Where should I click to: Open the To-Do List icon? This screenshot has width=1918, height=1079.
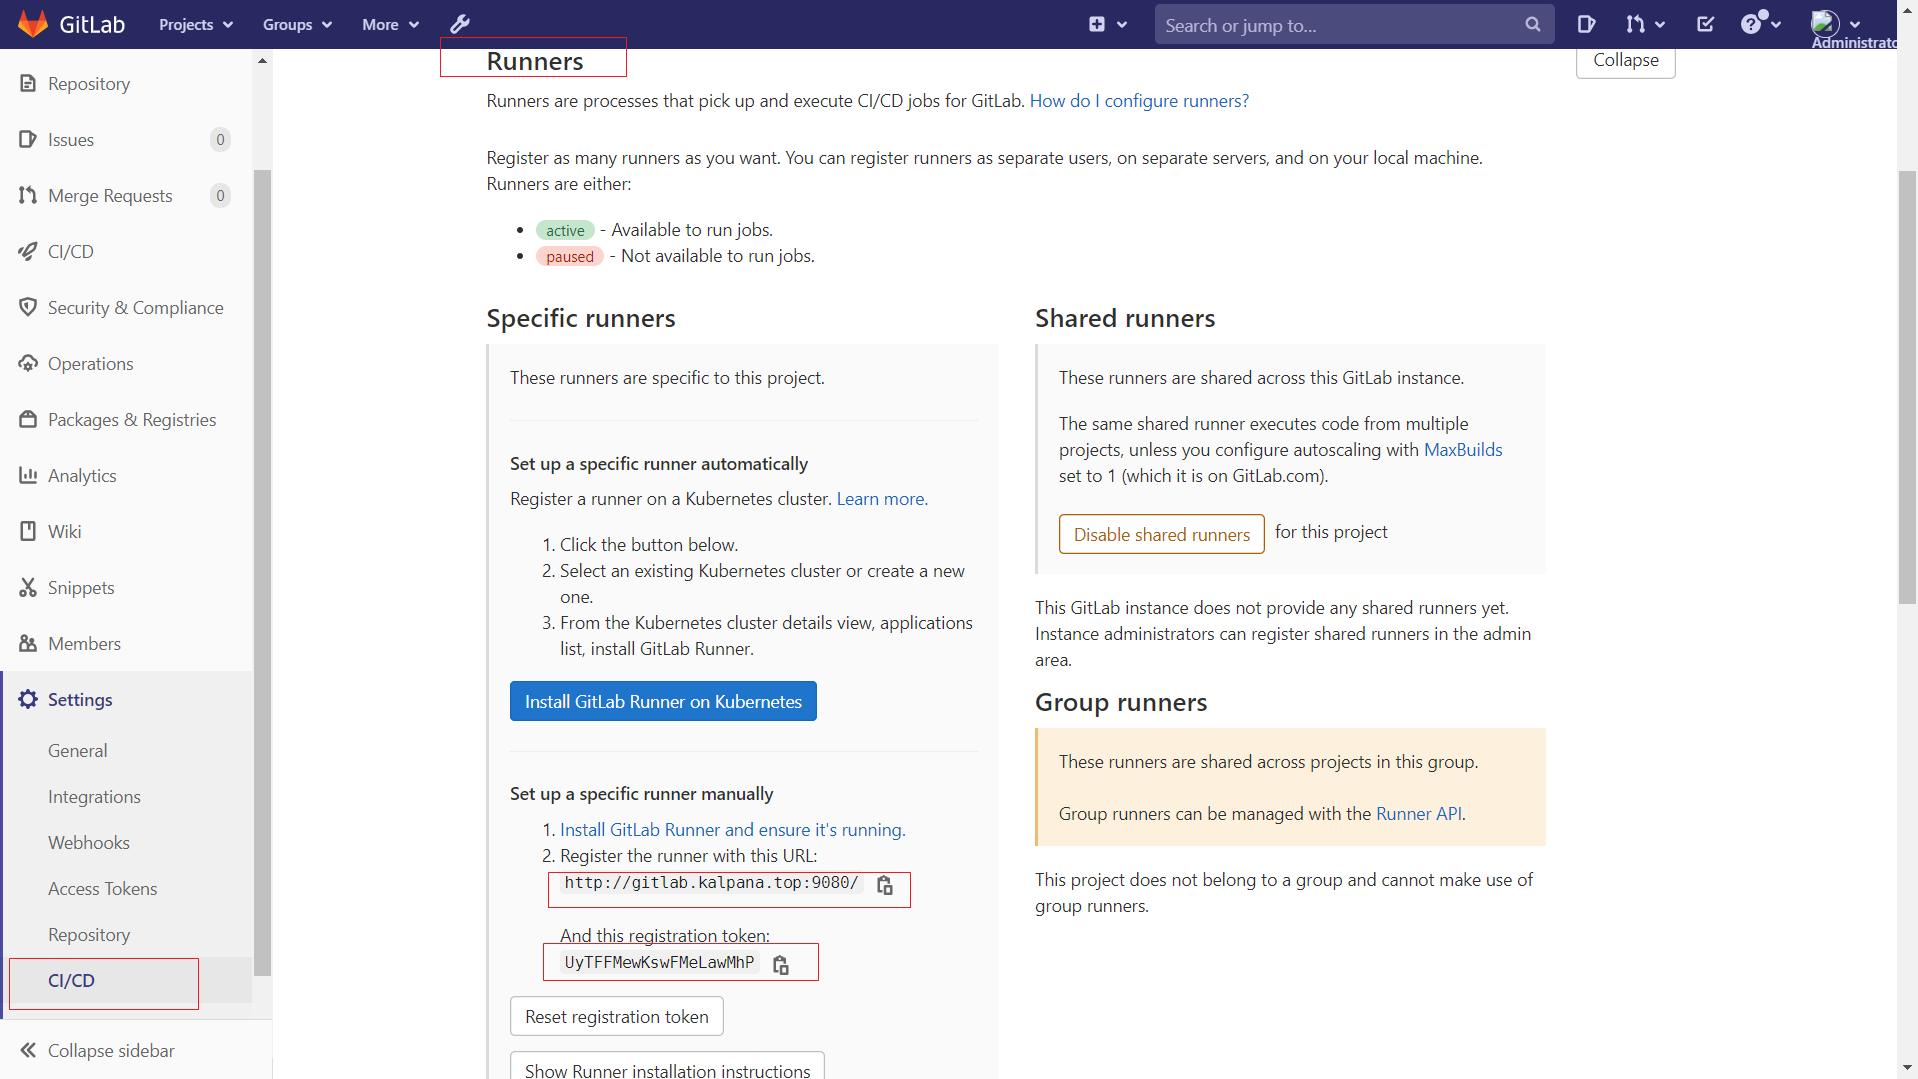click(x=1705, y=24)
